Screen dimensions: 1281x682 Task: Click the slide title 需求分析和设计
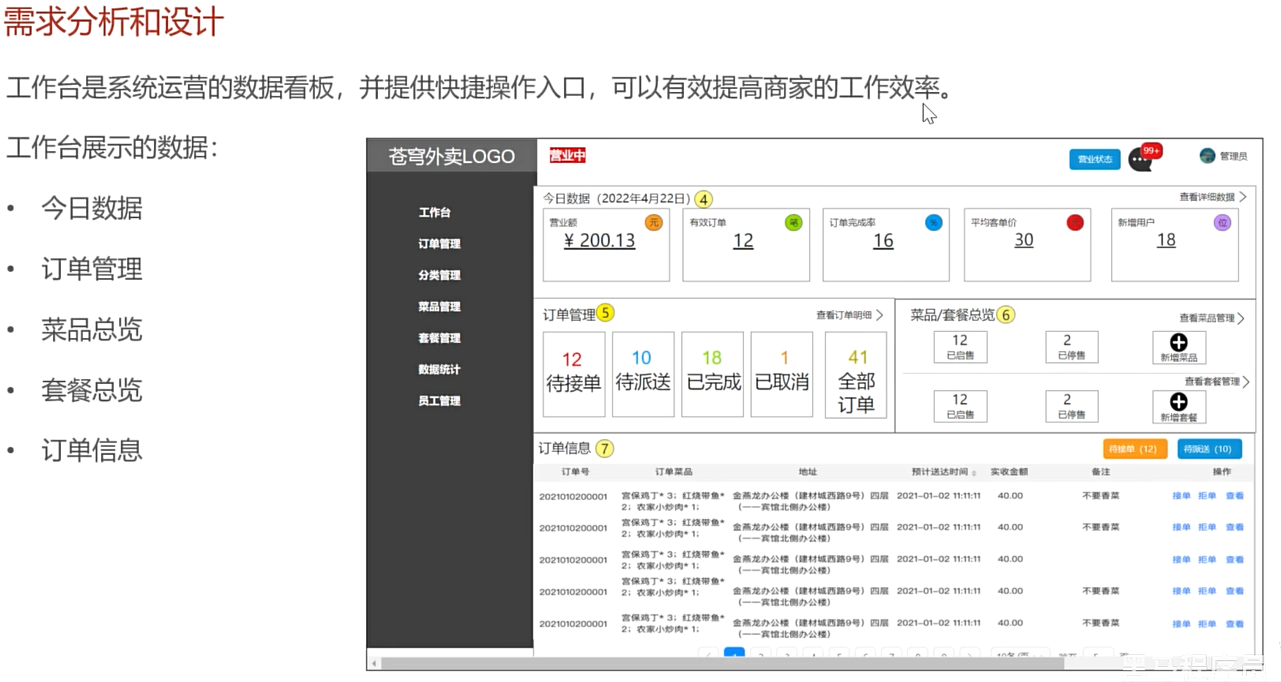click(114, 21)
